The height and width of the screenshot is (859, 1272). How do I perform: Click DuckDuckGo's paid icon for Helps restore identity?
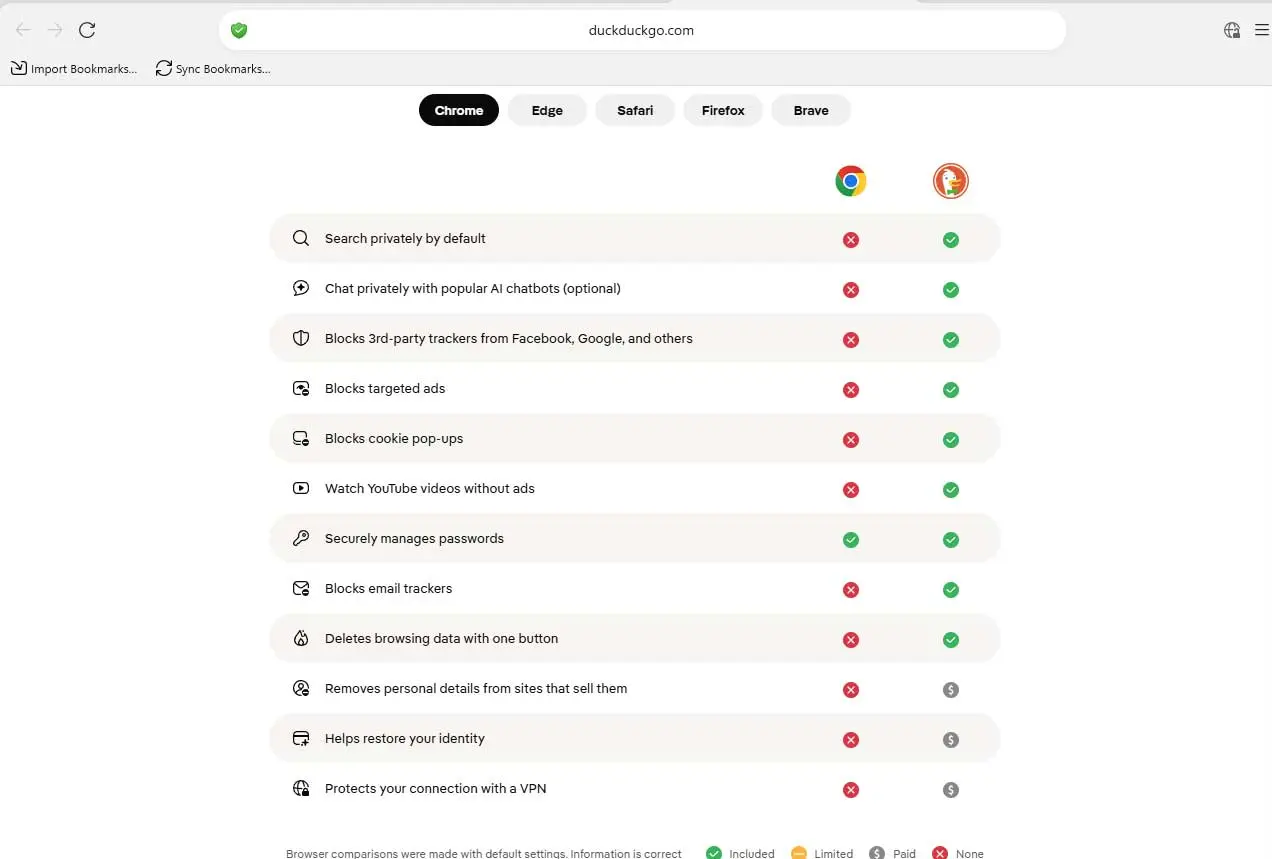click(x=951, y=740)
